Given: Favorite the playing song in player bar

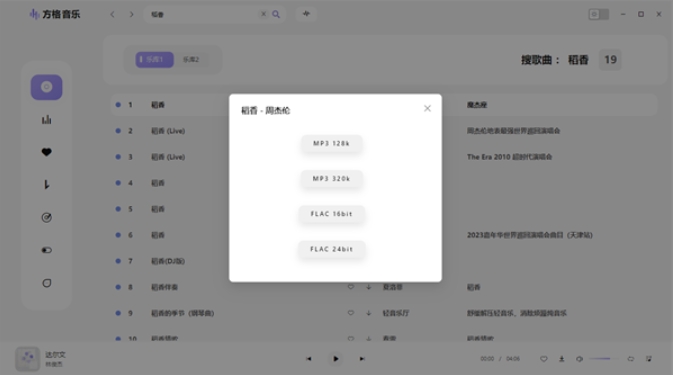Looking at the screenshot, I should pos(543,359).
